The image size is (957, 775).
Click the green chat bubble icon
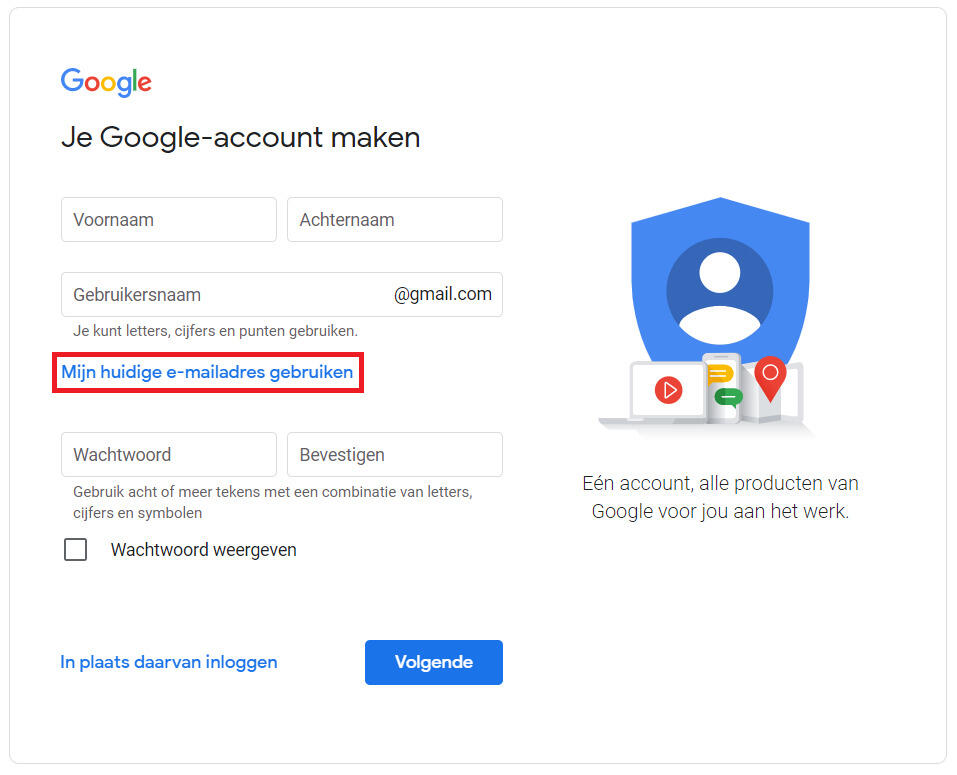[x=728, y=398]
